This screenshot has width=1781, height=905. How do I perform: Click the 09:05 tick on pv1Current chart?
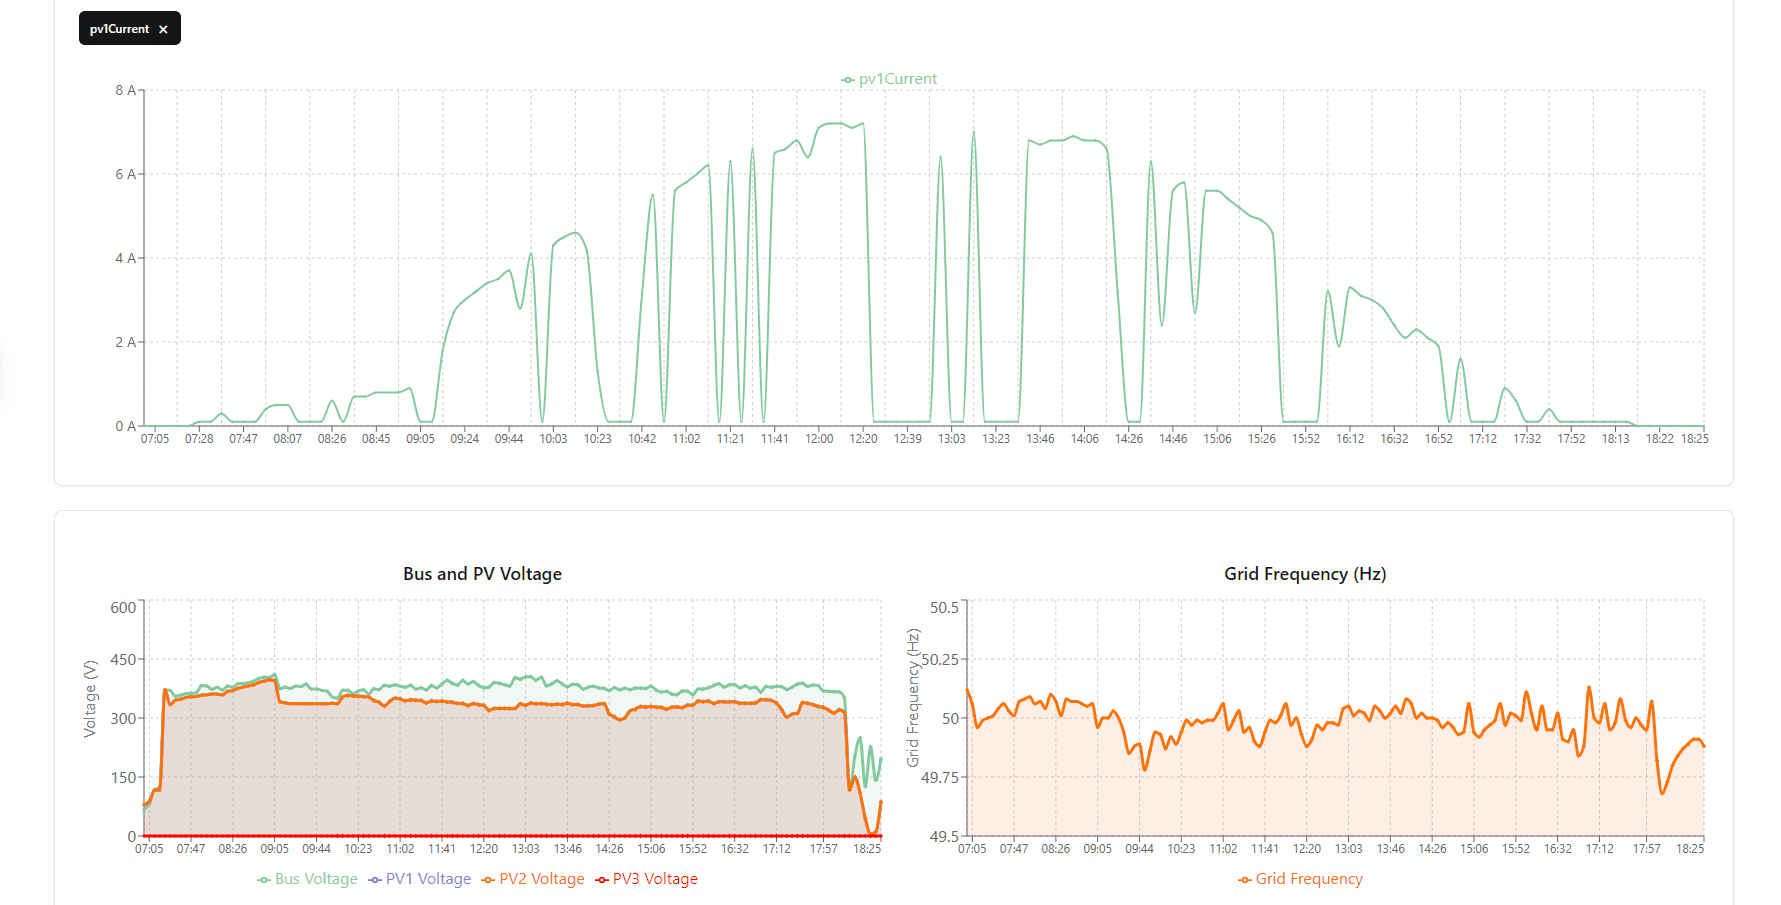(420, 439)
